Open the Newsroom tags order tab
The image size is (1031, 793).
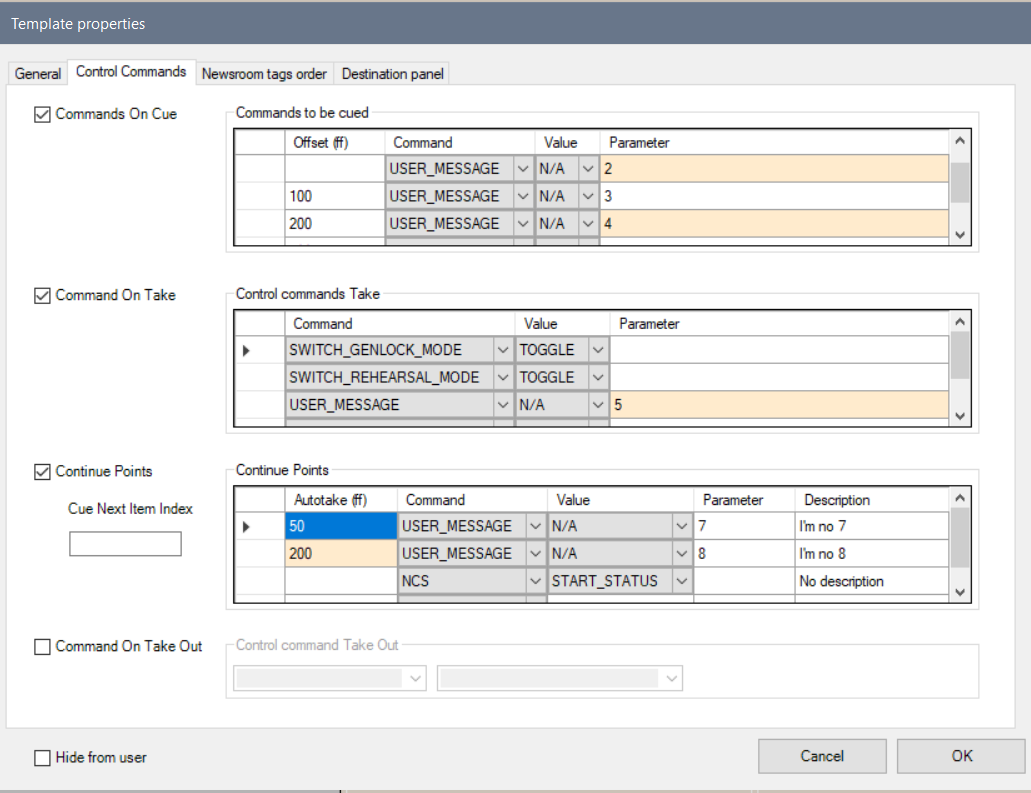coord(264,74)
